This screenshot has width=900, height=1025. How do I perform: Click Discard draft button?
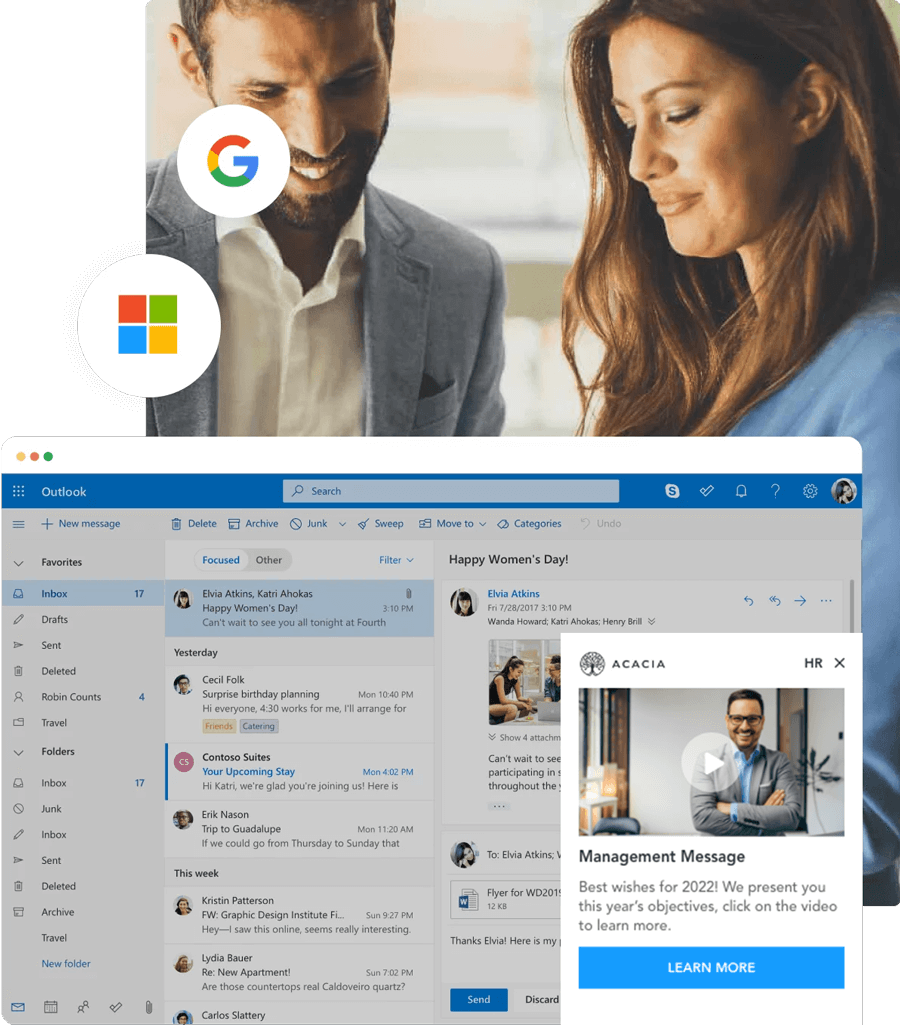[x=541, y=1000]
